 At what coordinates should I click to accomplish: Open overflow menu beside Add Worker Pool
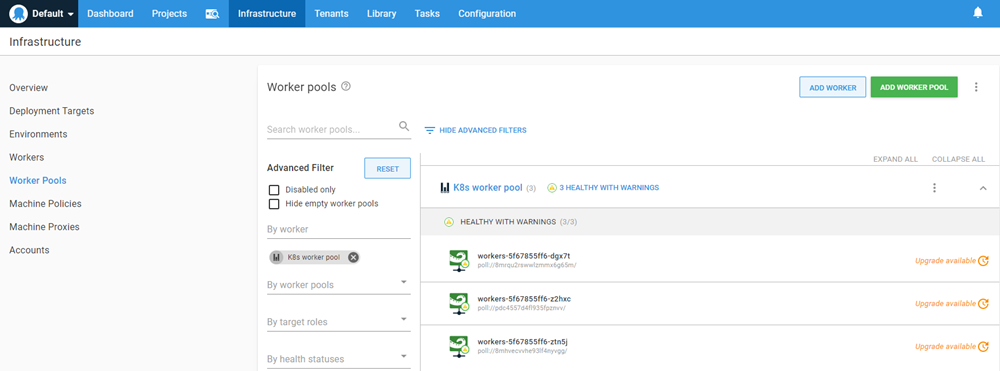click(976, 87)
